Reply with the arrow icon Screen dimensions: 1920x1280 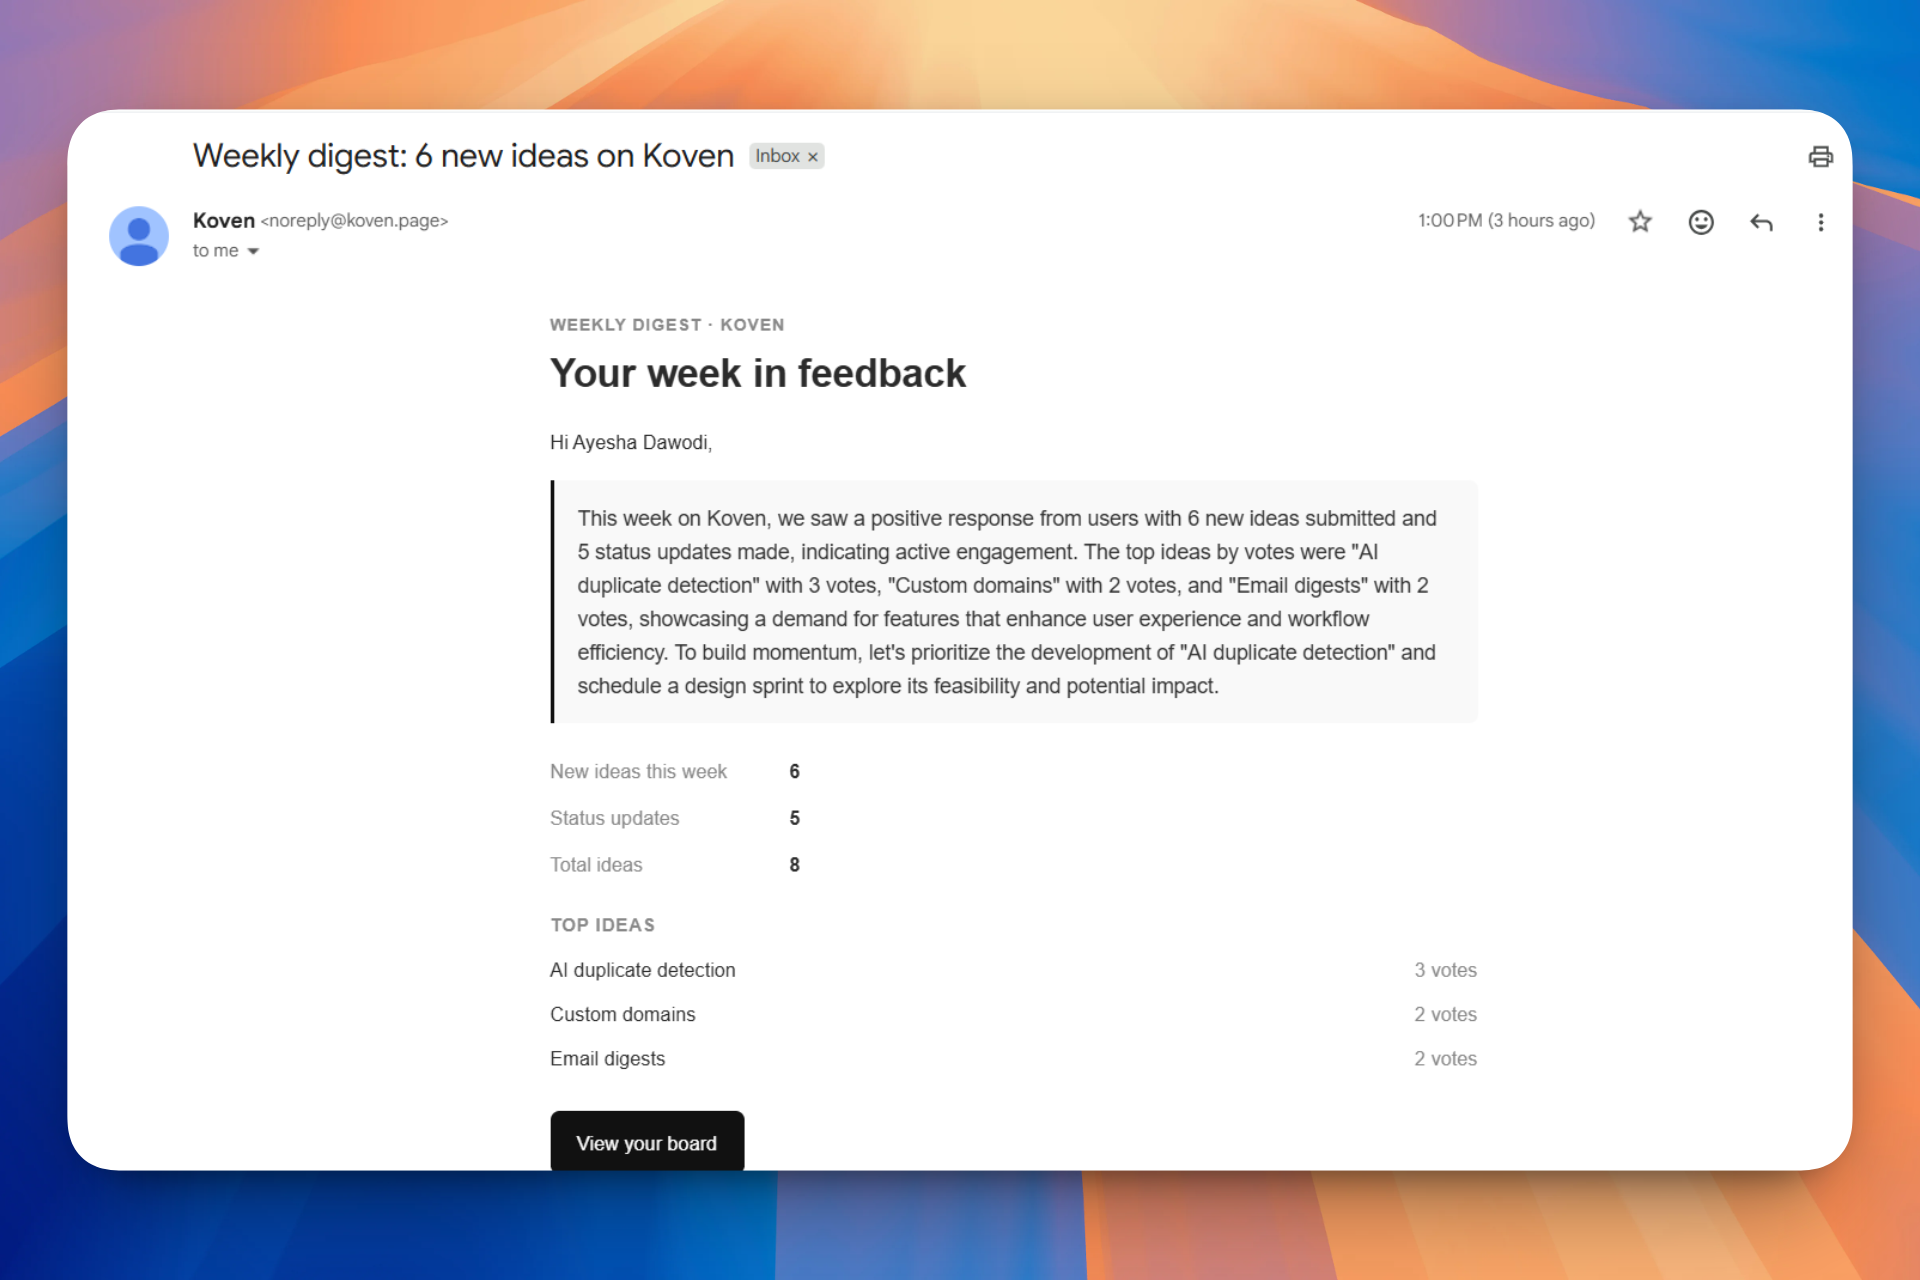point(1761,222)
